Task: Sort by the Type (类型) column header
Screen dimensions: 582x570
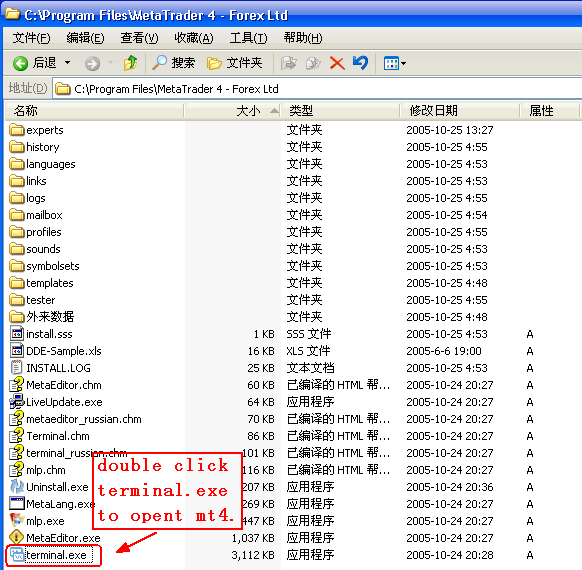Action: pos(340,111)
